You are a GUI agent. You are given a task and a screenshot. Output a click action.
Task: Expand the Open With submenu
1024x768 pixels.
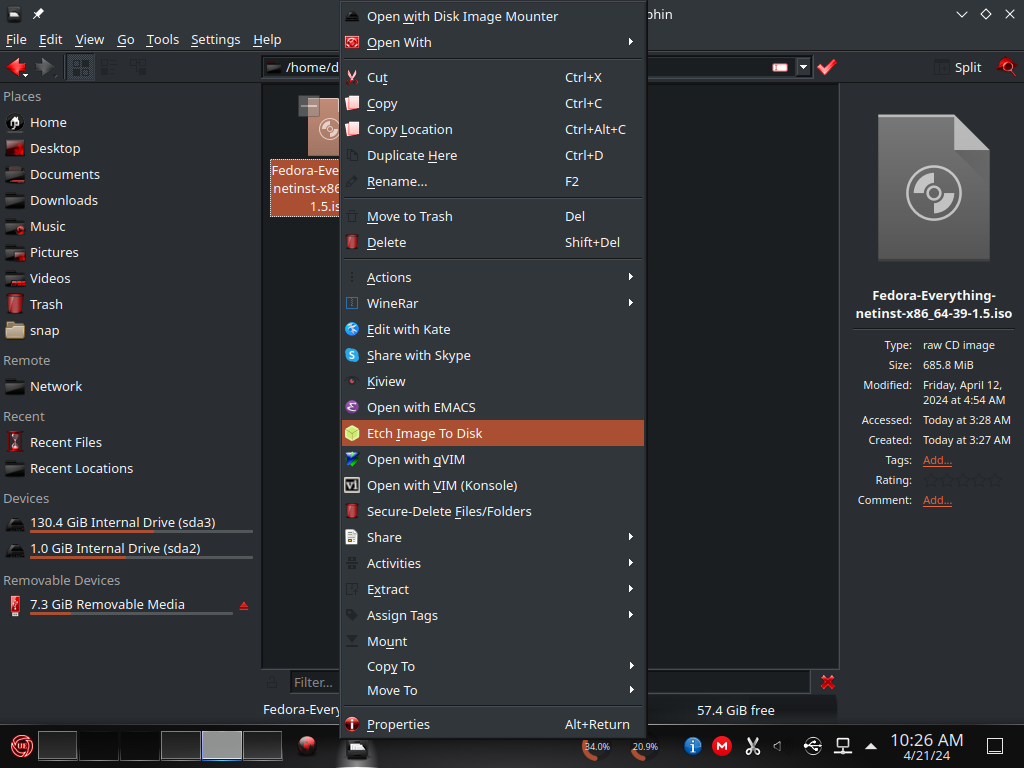[493, 42]
